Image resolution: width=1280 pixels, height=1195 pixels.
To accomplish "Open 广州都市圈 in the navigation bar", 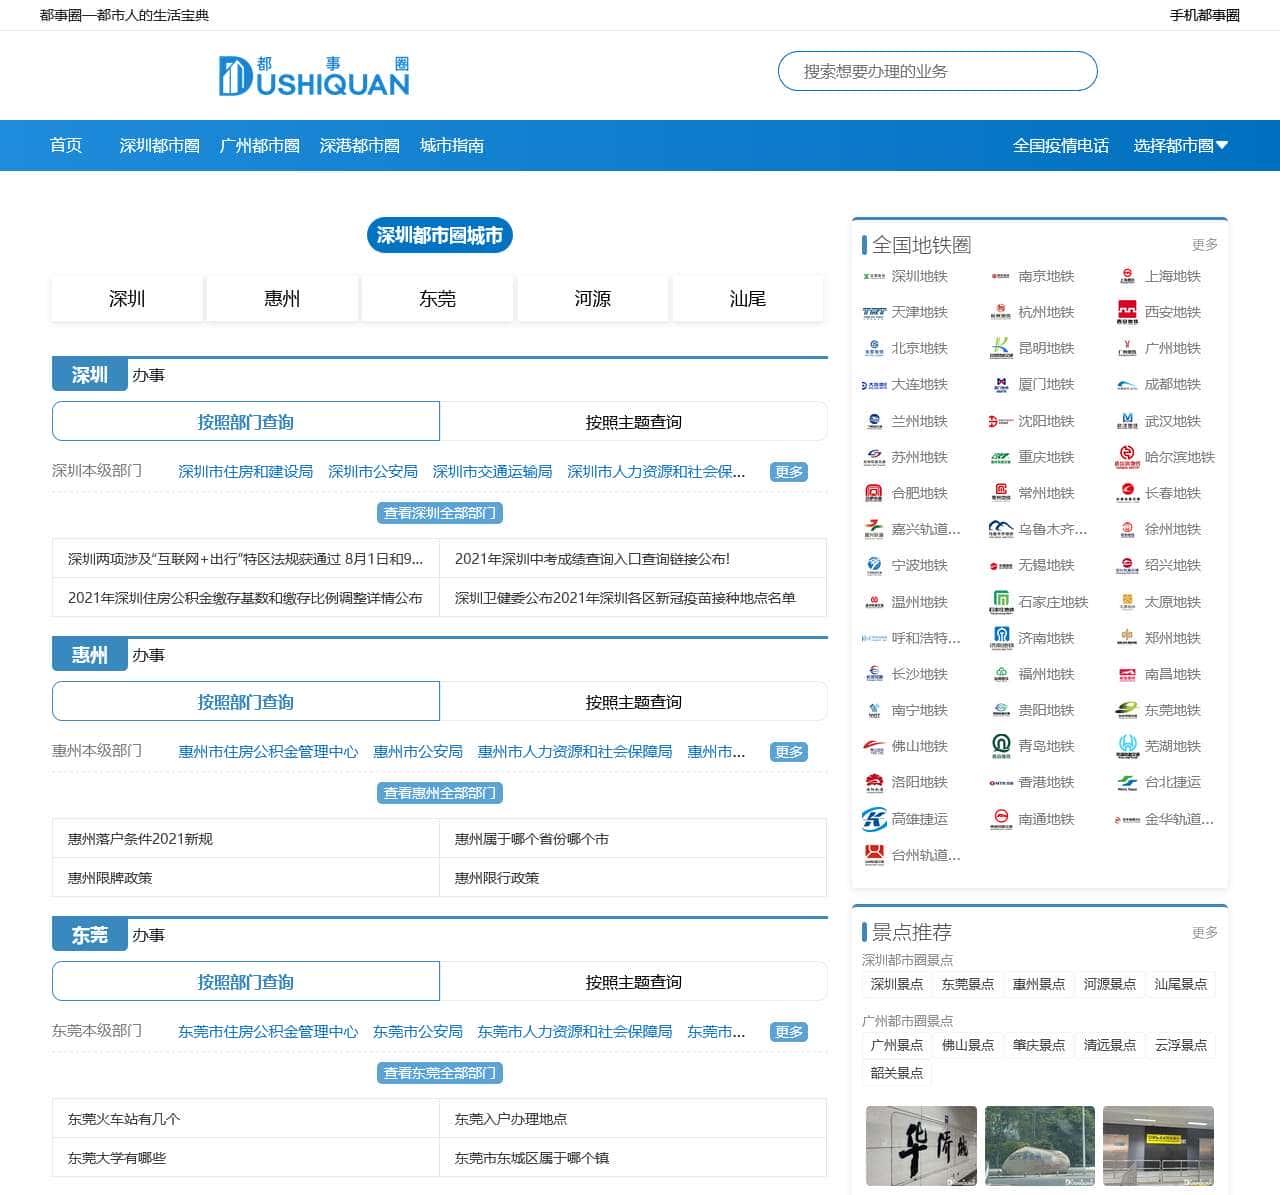I will coord(259,146).
